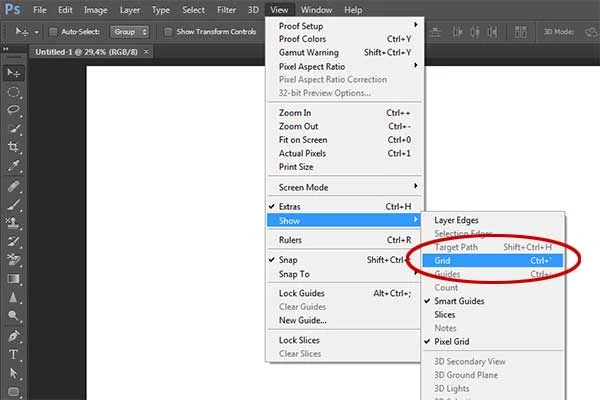Select the Healing Brush tool
Viewport: 600px width, 400px height.
tap(14, 186)
